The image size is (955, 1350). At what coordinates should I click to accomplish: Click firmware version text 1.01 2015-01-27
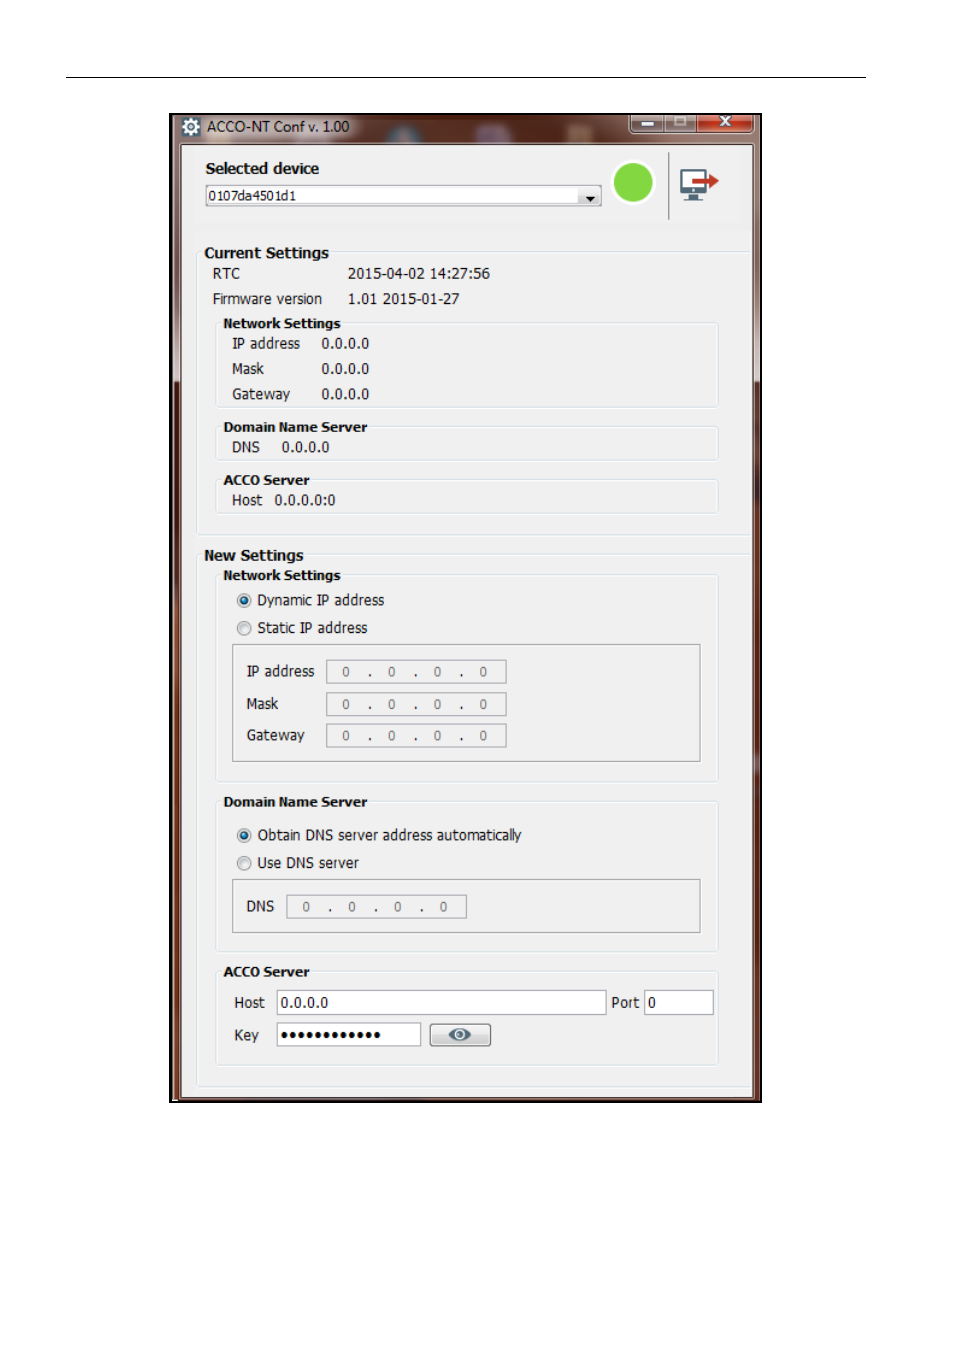404,299
